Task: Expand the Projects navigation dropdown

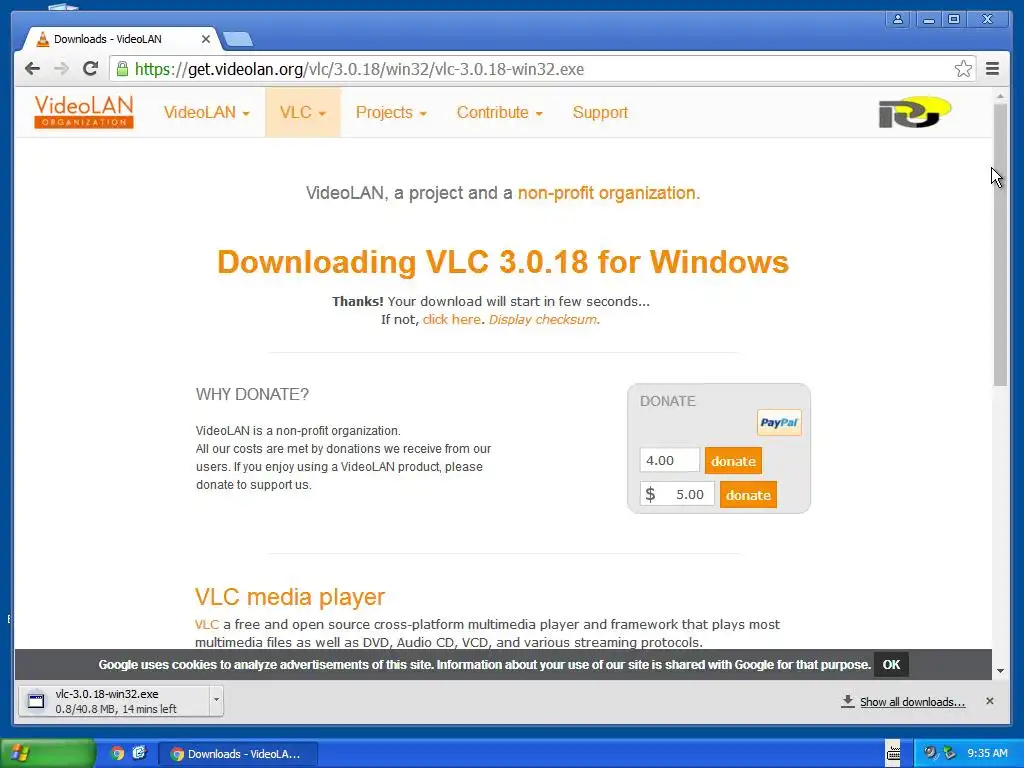Action: 391,112
